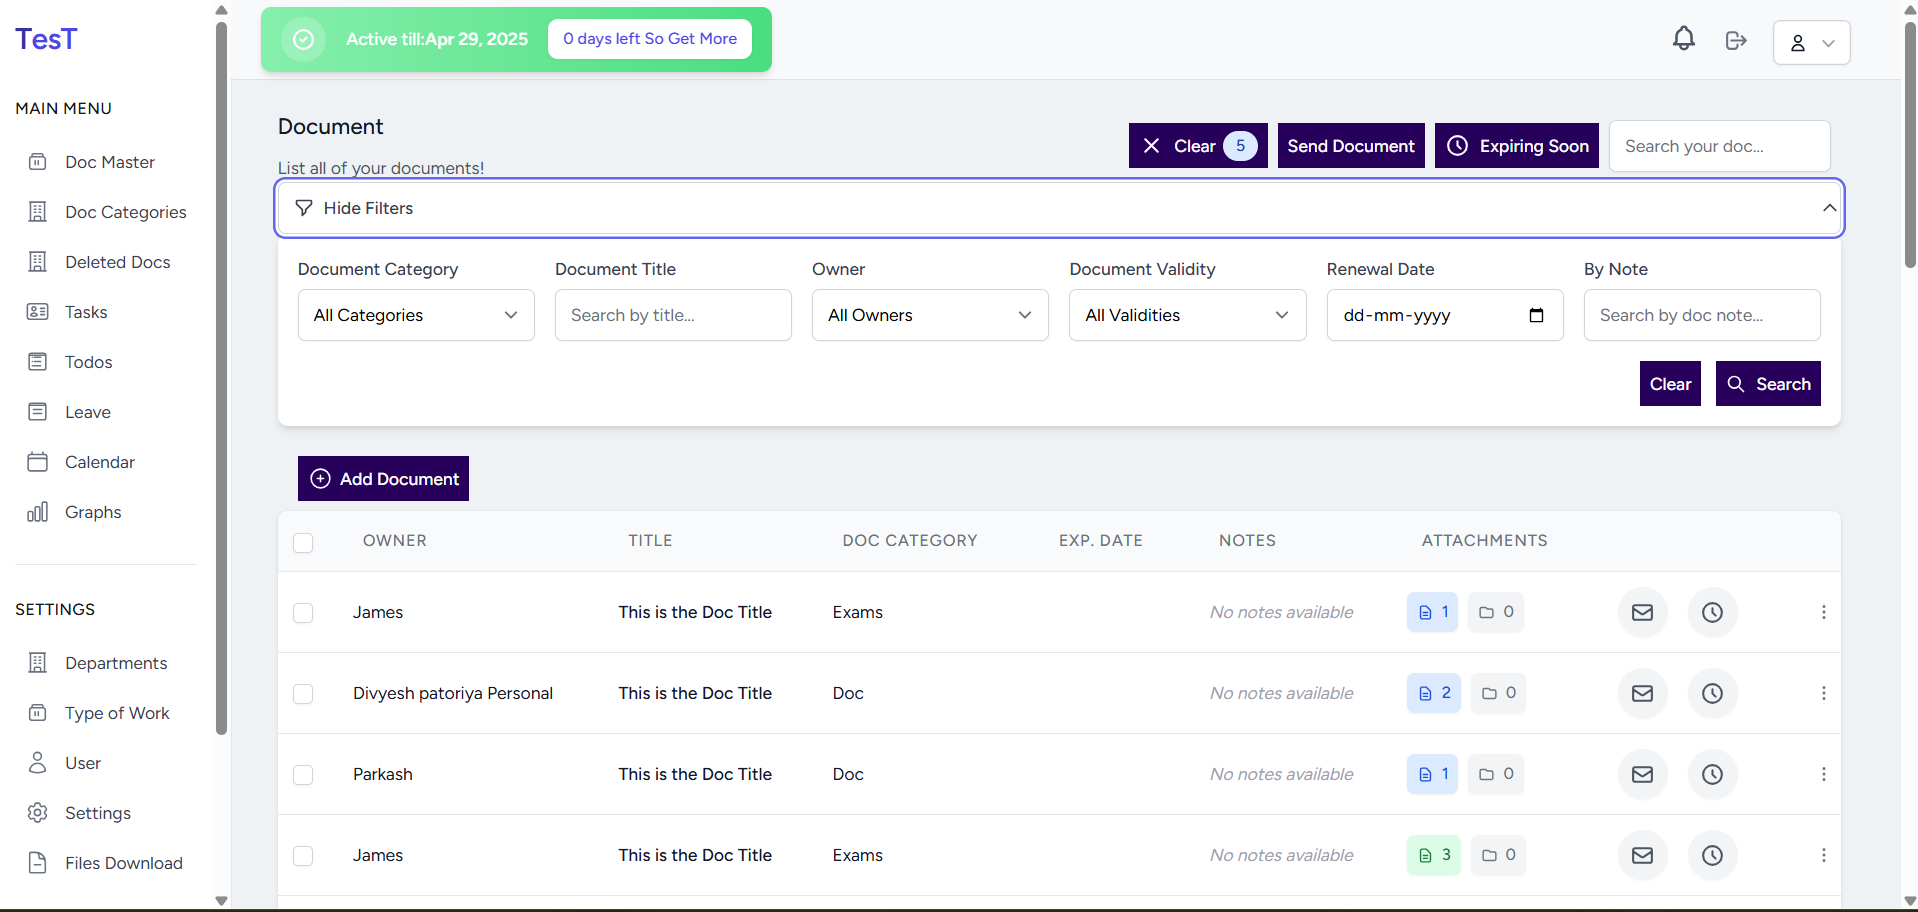Click the TesT logo
The height and width of the screenshot is (912, 1918).
[46, 39]
